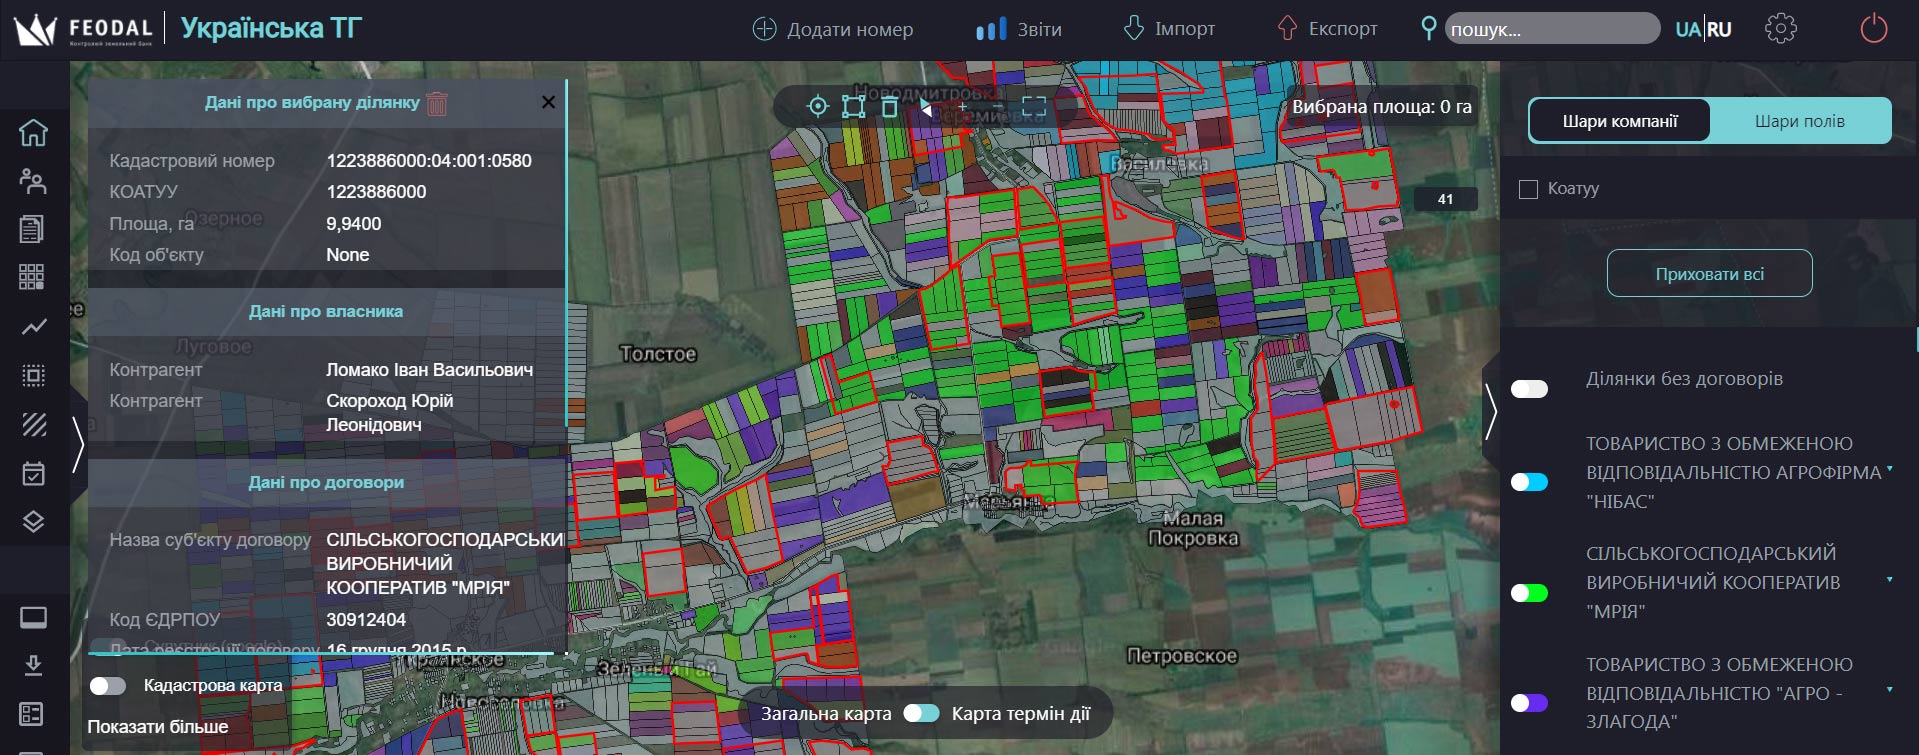Click into the пошук search field
The image size is (1919, 755).
point(1552,29)
